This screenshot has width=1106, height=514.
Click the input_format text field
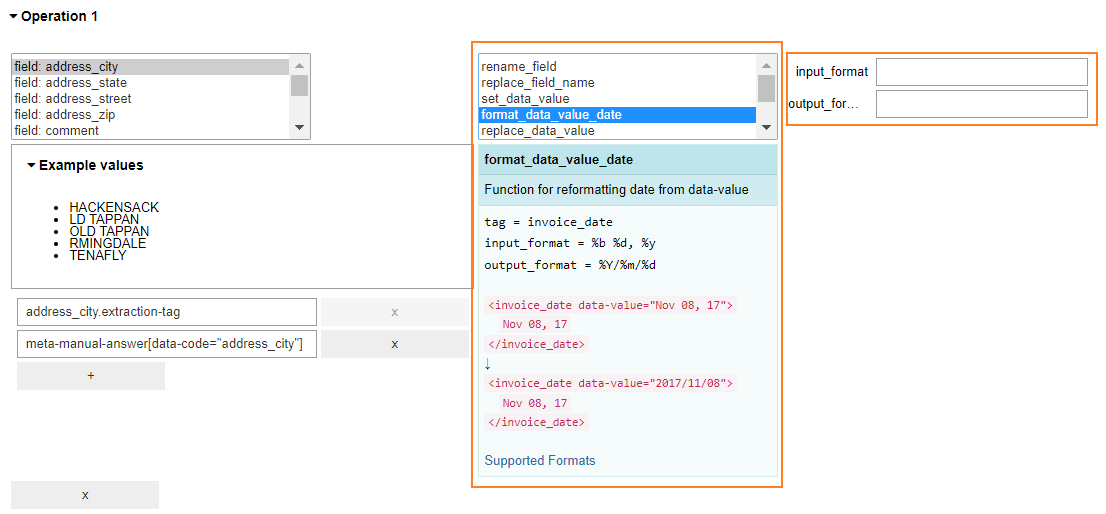click(x=982, y=72)
